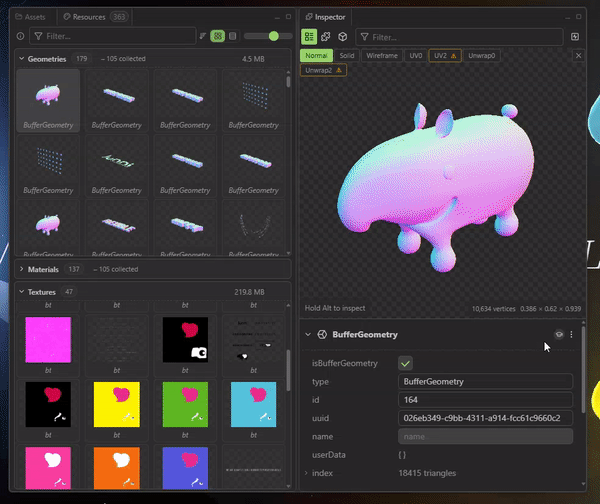
Task: Open the info icon beside the resources filter
Action: tap(20, 36)
